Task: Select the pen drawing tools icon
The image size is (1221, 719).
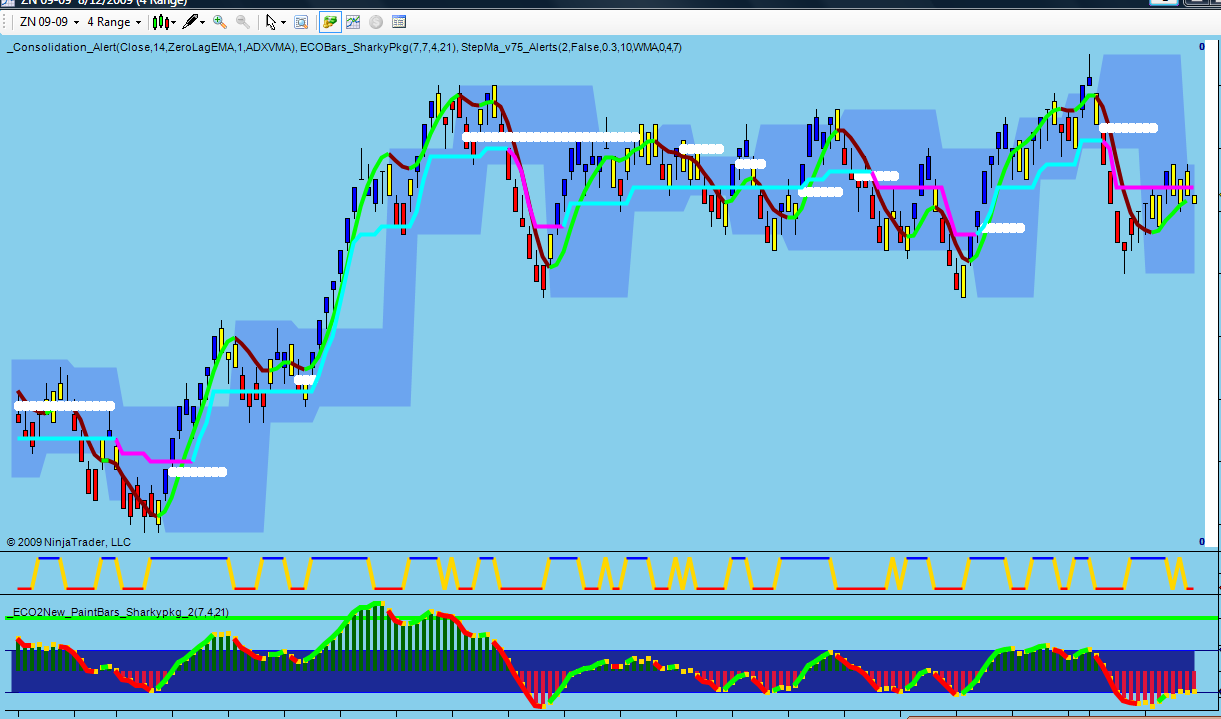Action: click(189, 22)
